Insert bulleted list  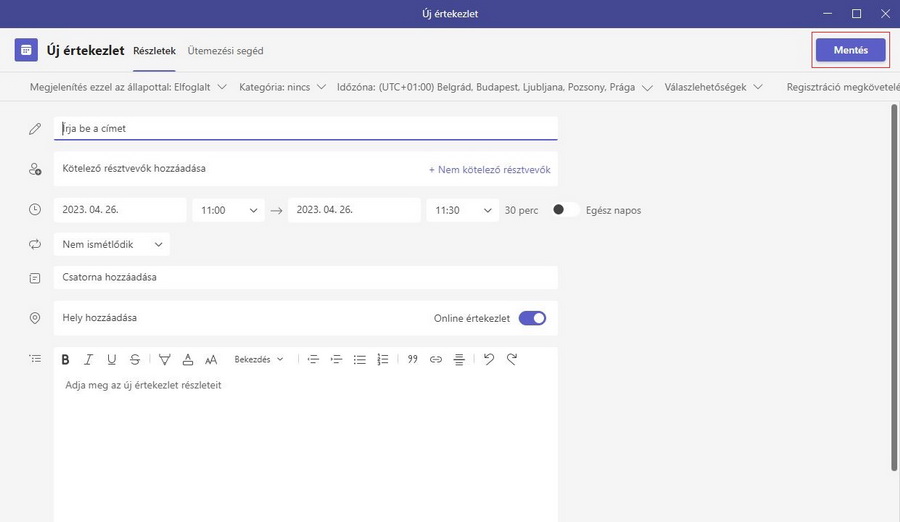[360, 359]
